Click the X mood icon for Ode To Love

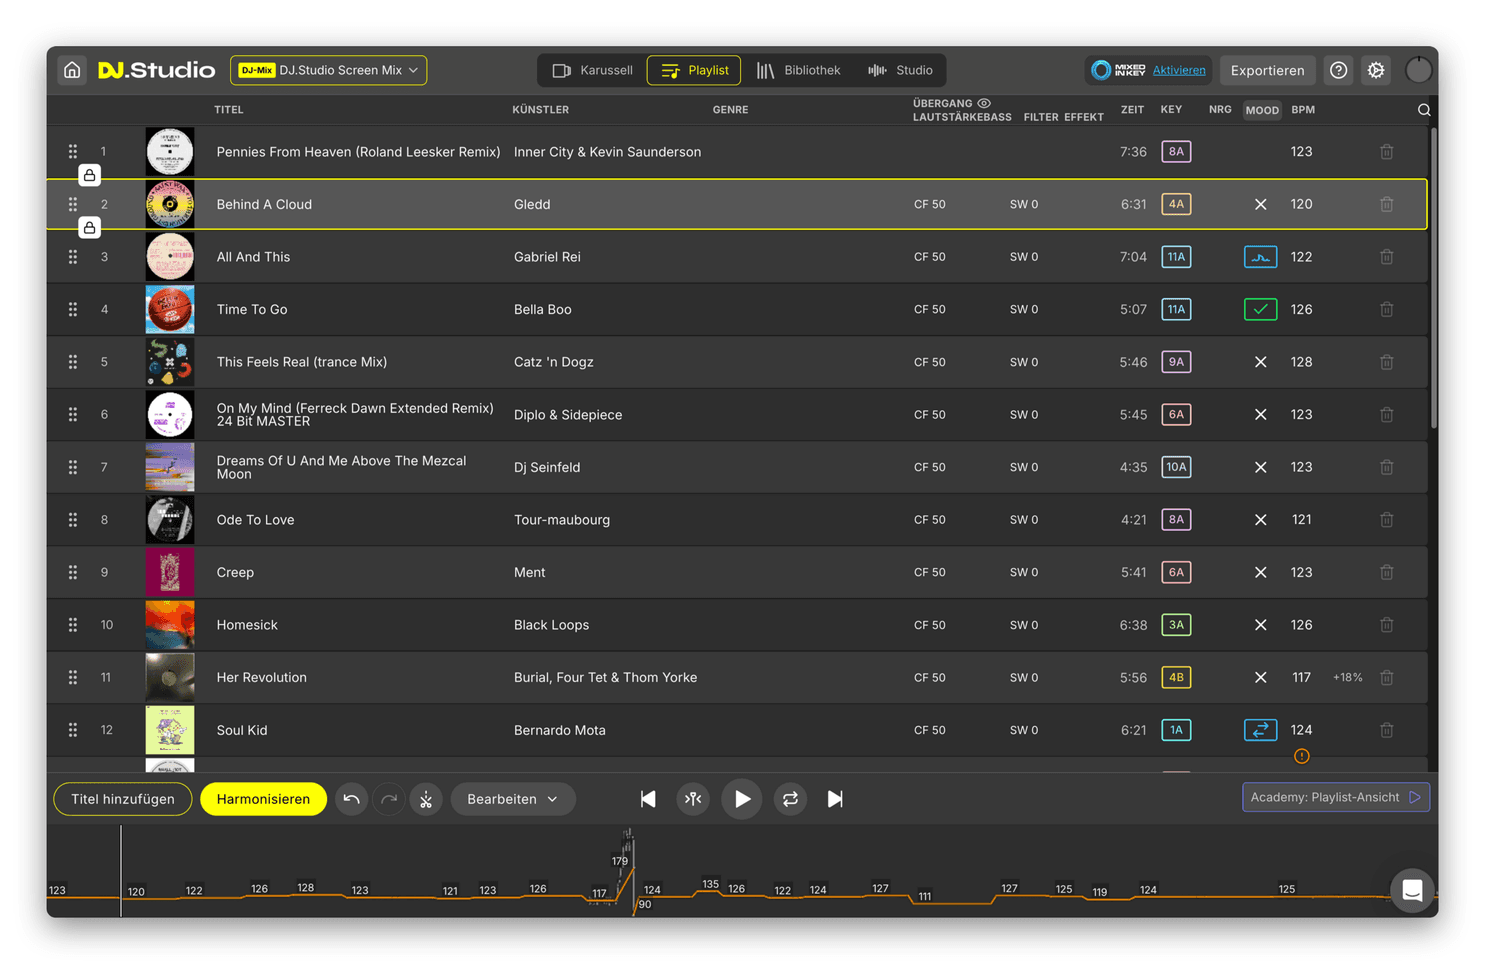click(1260, 520)
